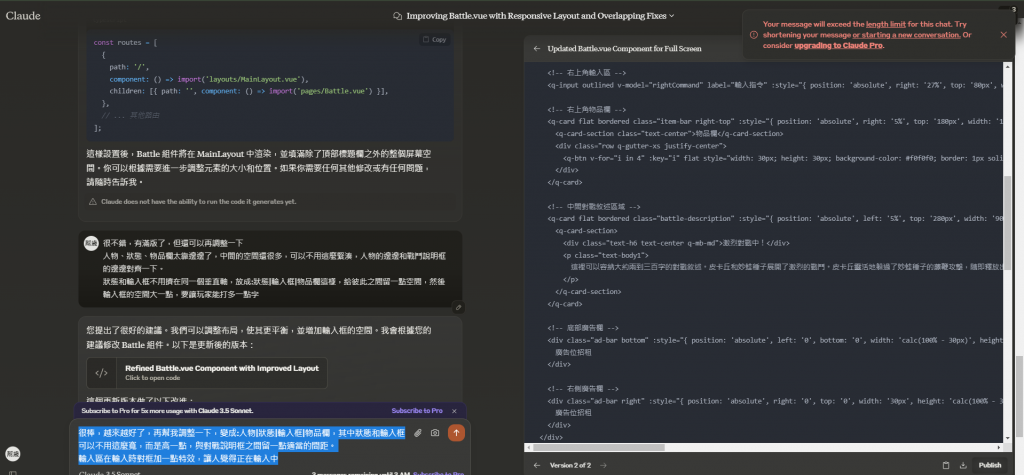1024x475 pixels.
Task: Publish the artifact
Action: coord(990,465)
